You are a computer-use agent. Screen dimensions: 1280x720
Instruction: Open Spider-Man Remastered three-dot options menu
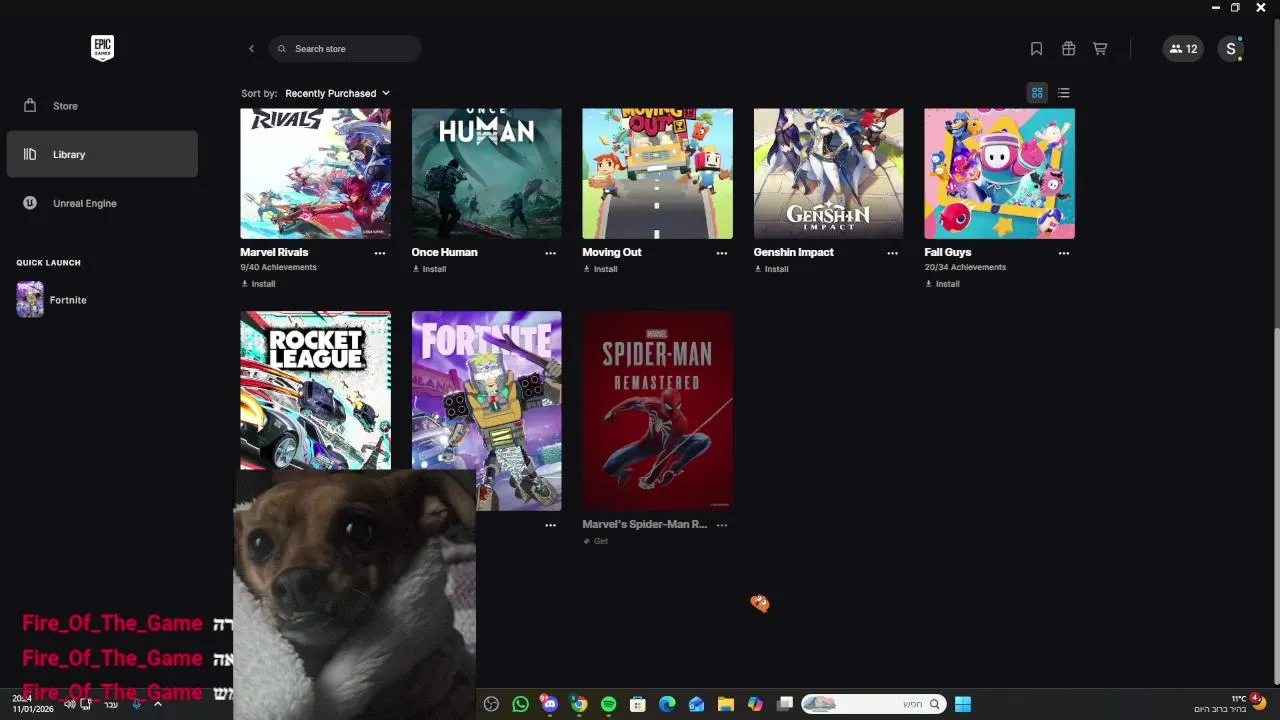point(722,525)
